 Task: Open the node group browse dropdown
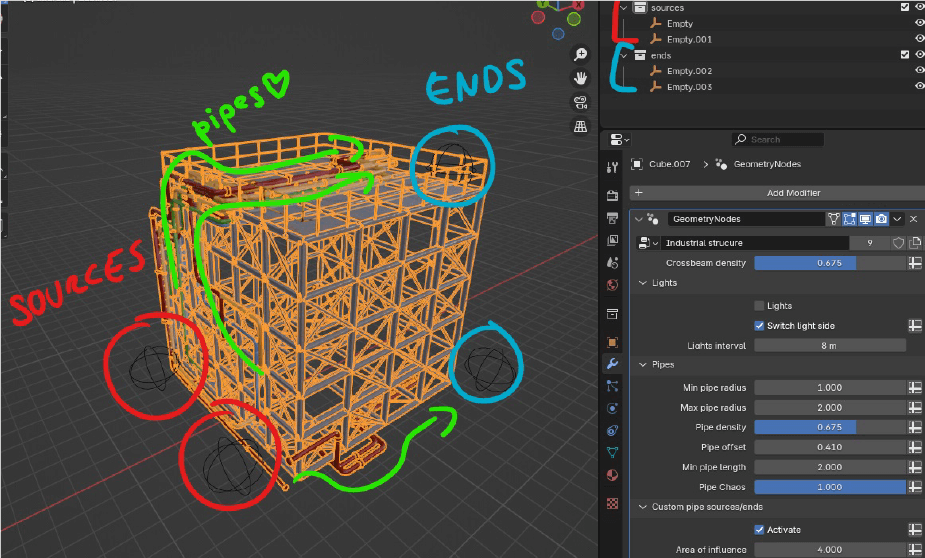point(648,243)
